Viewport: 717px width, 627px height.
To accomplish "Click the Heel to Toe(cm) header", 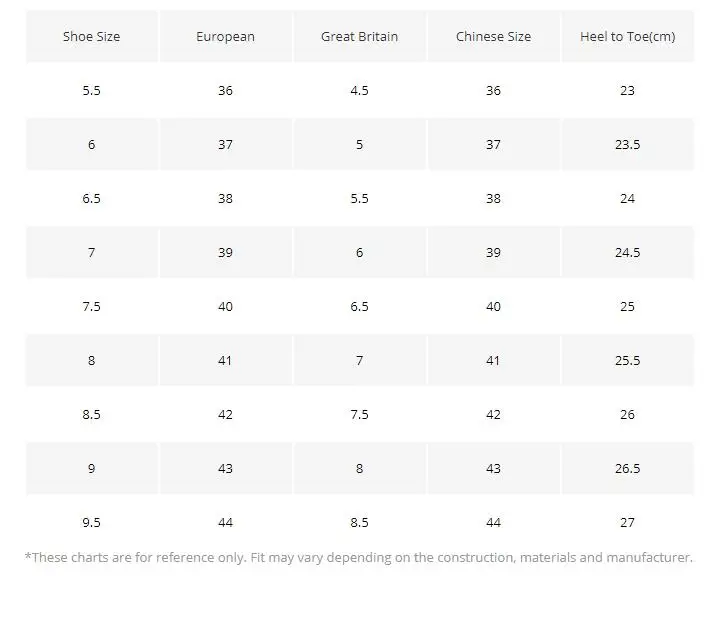I will click(627, 36).
